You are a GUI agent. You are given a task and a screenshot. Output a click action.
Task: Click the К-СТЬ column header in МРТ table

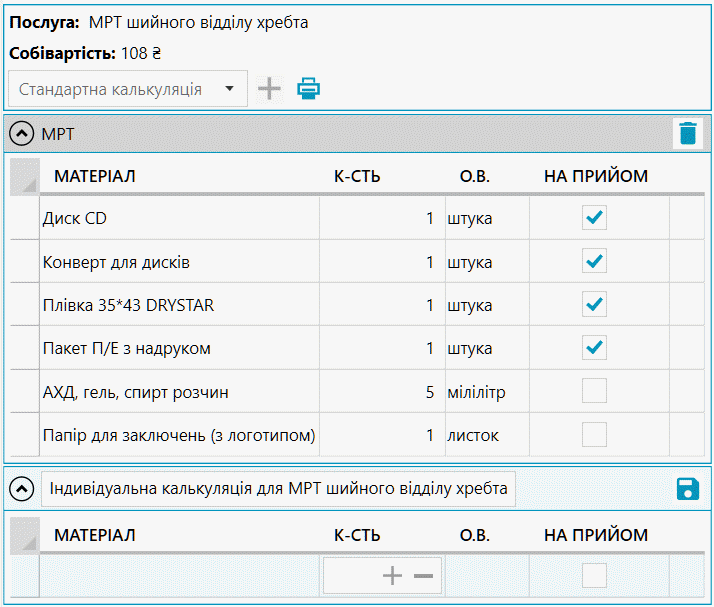pyautogui.click(x=357, y=176)
